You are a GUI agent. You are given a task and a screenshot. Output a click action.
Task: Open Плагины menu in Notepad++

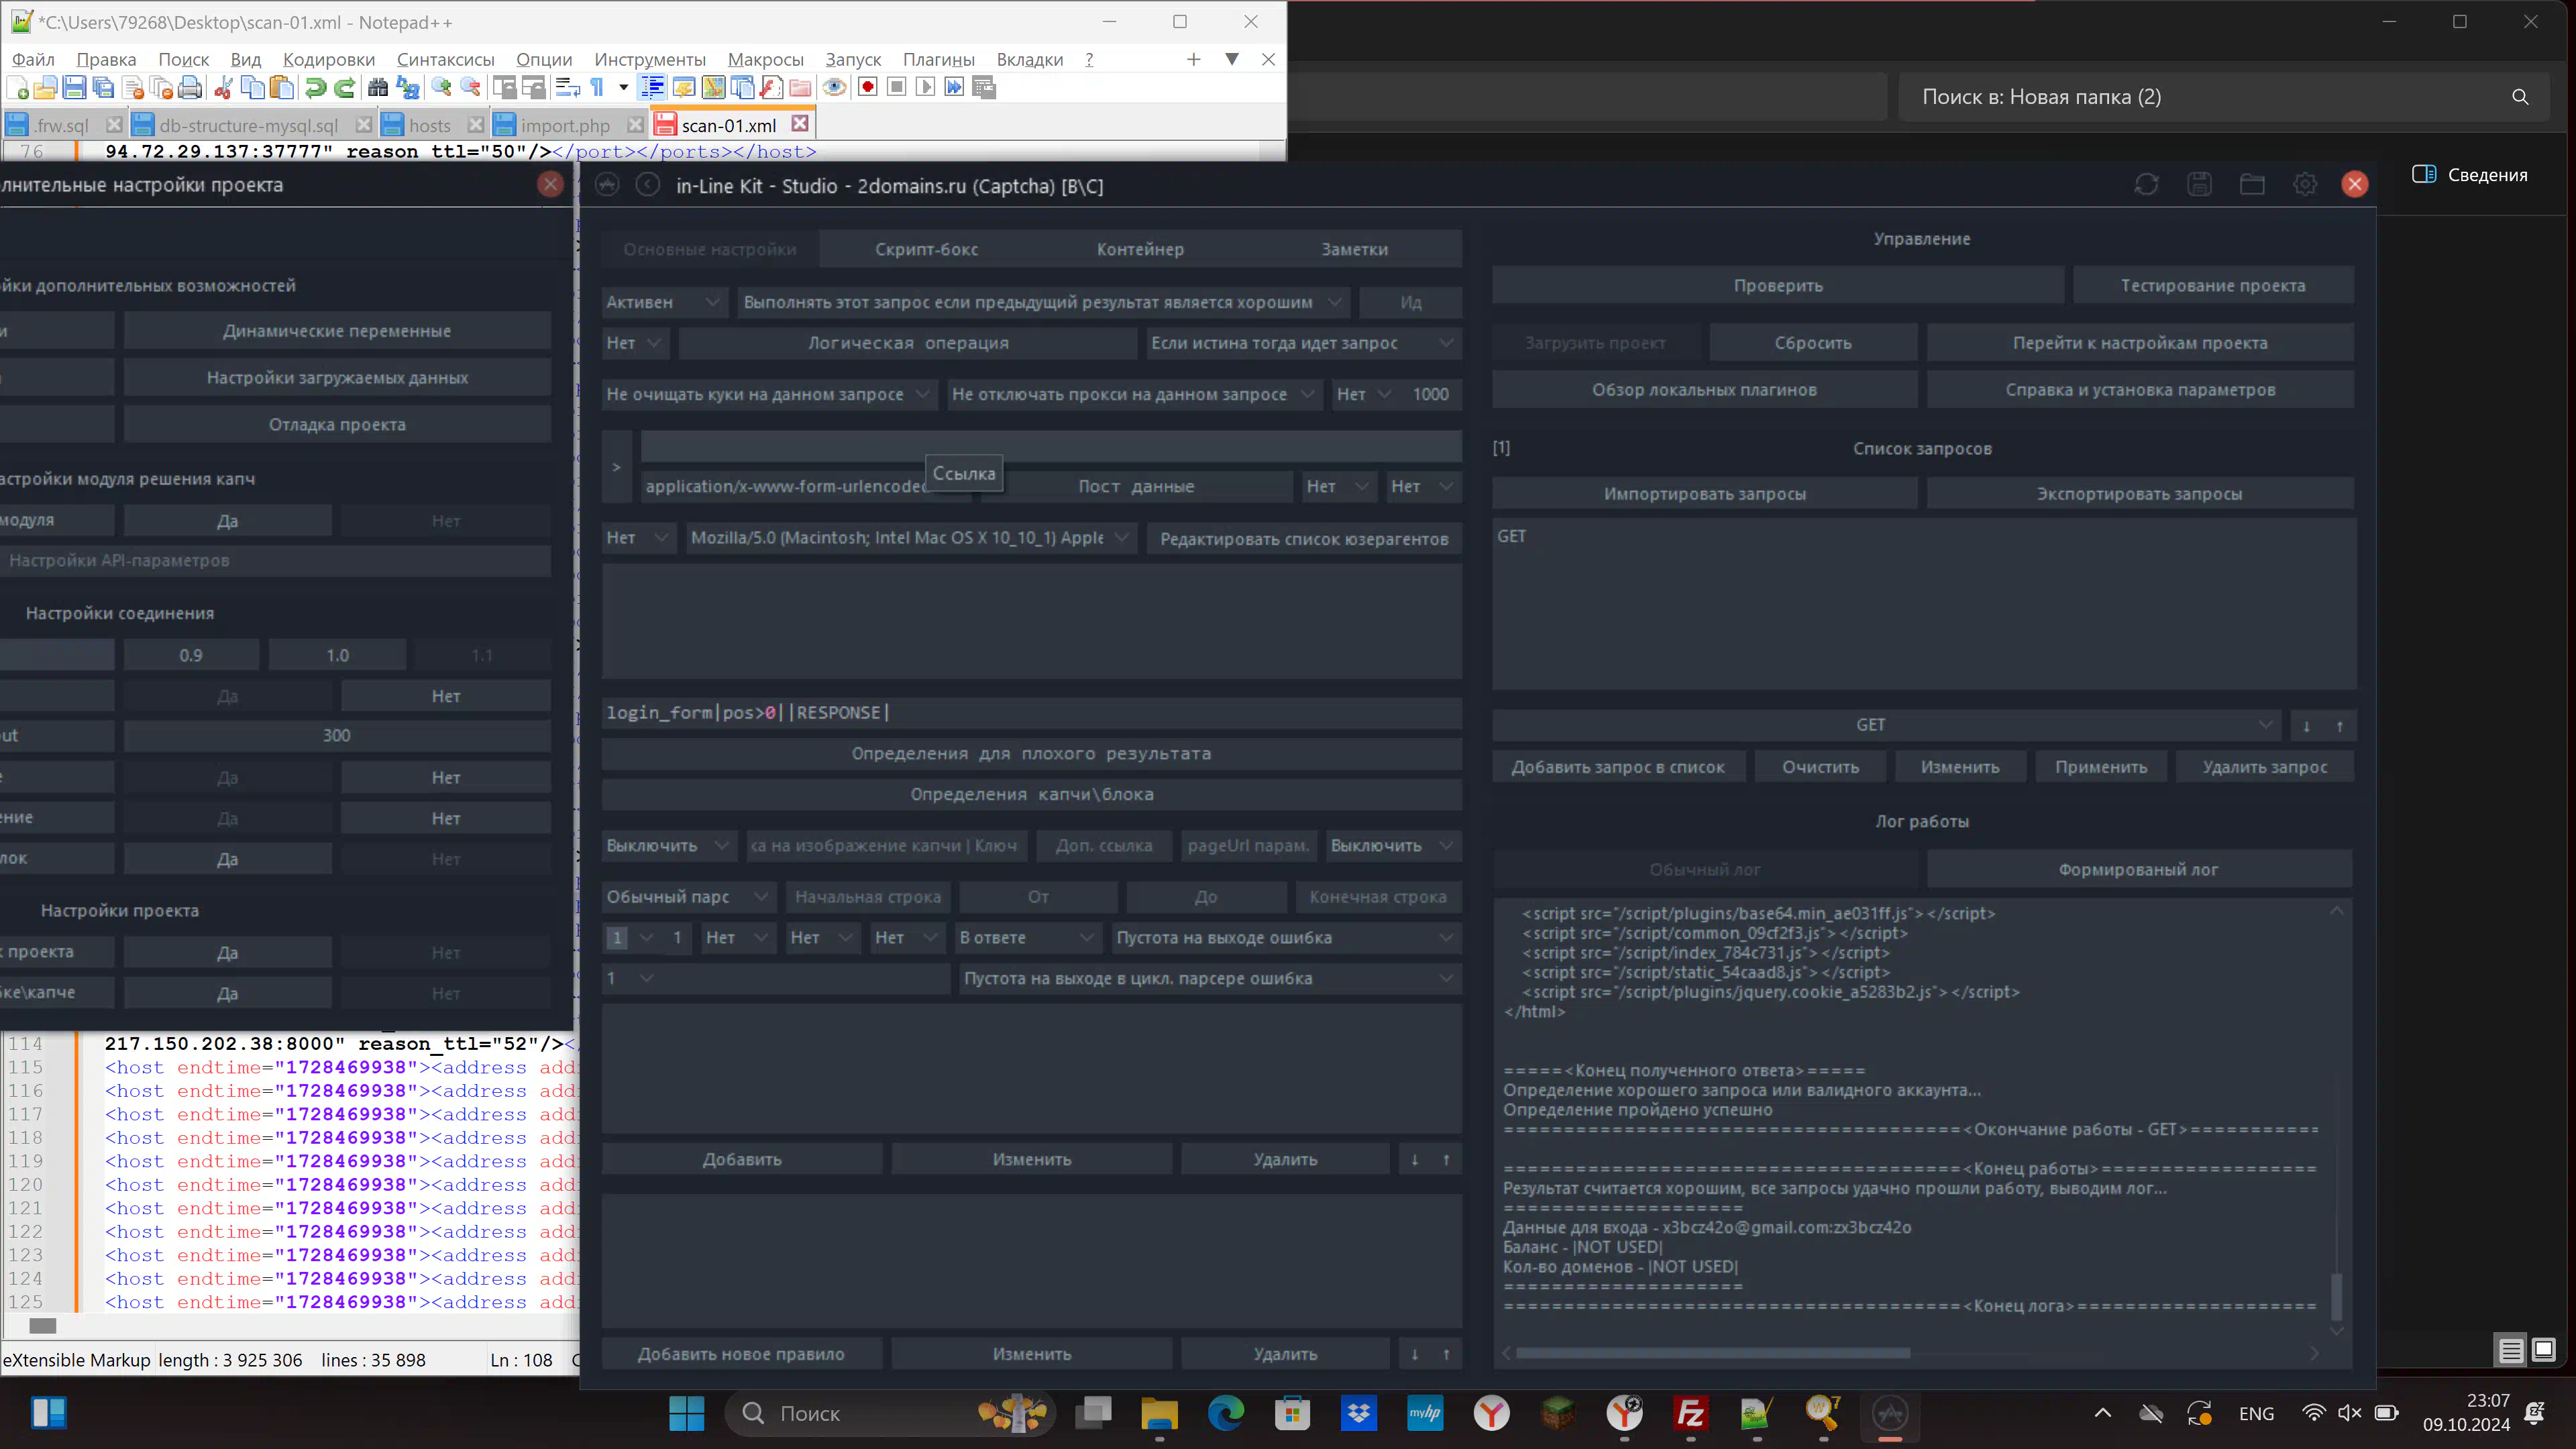(938, 60)
